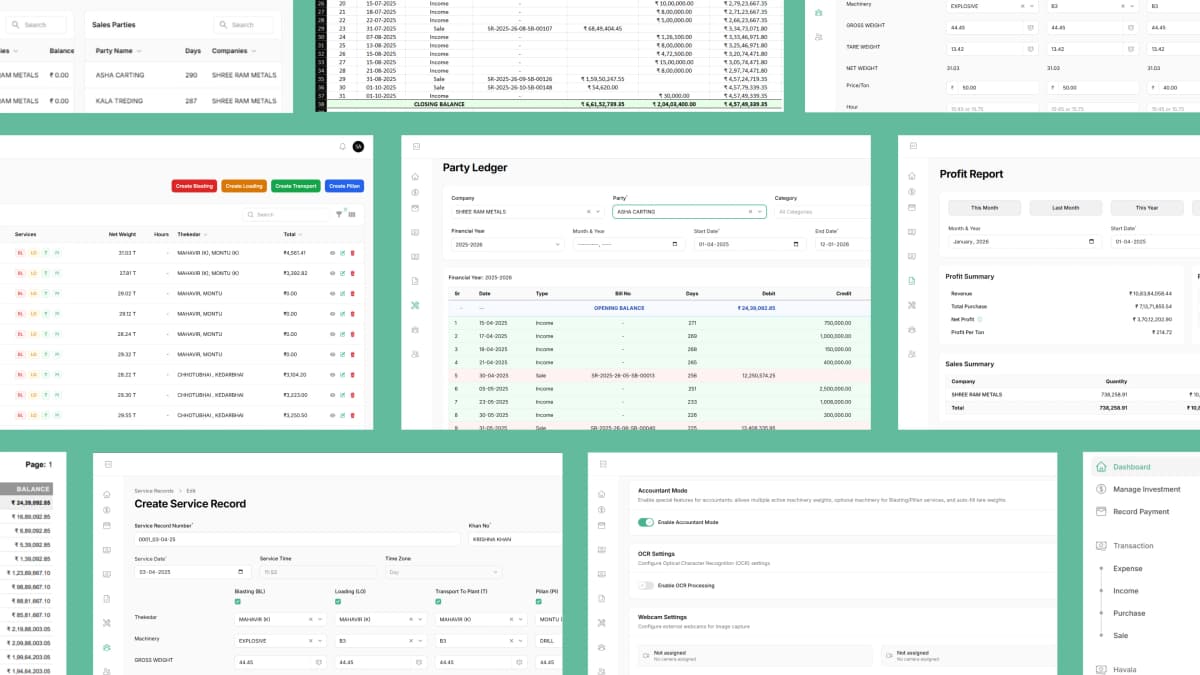
Task: Edit the service record totaling ₹3,104.20
Action: click(342, 374)
